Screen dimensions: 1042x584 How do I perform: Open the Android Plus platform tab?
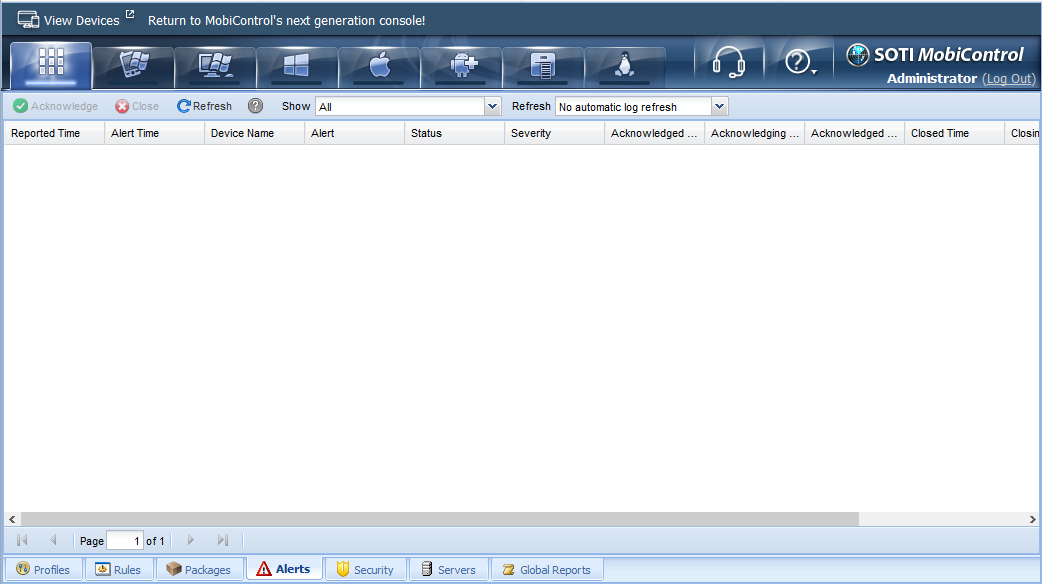[x=461, y=66]
